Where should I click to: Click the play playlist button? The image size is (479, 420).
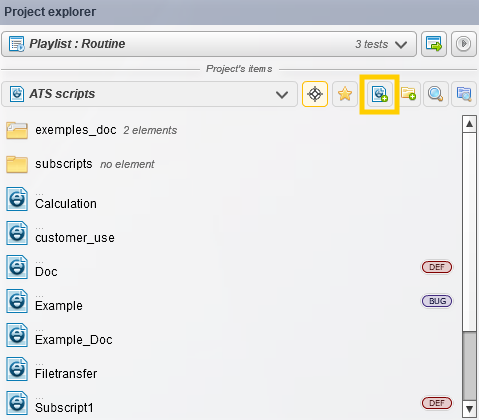[x=464, y=44]
